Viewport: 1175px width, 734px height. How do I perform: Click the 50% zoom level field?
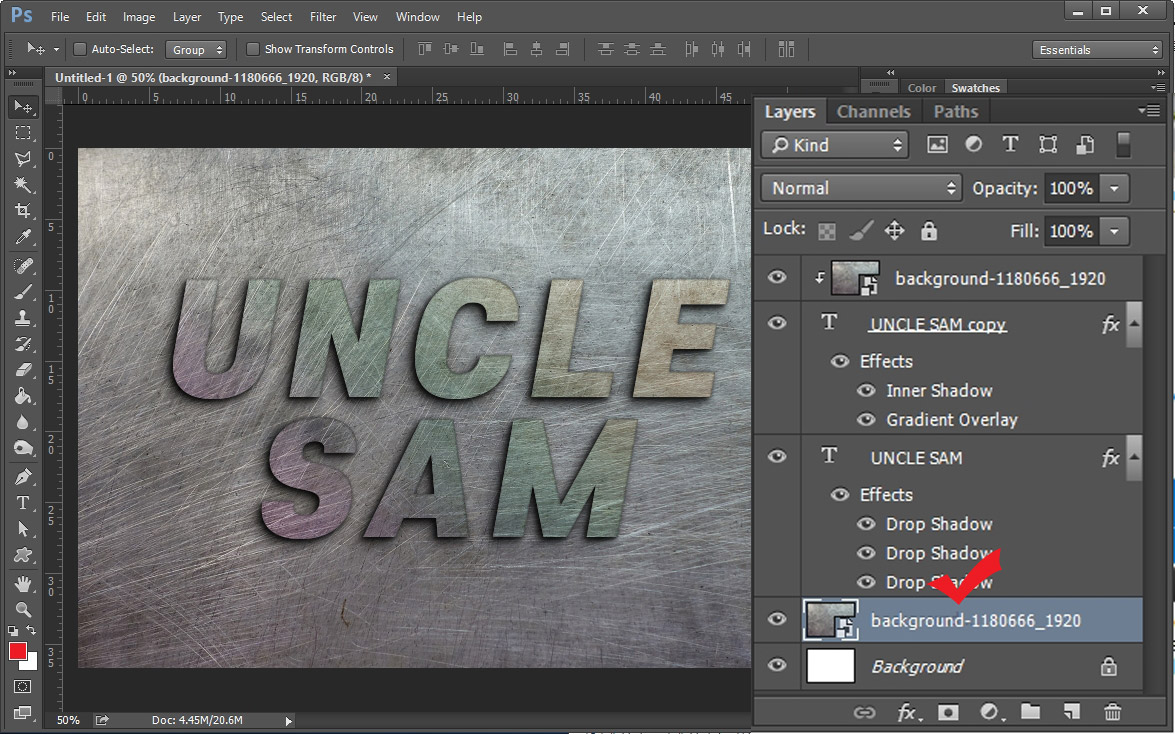pyautogui.click(x=69, y=720)
